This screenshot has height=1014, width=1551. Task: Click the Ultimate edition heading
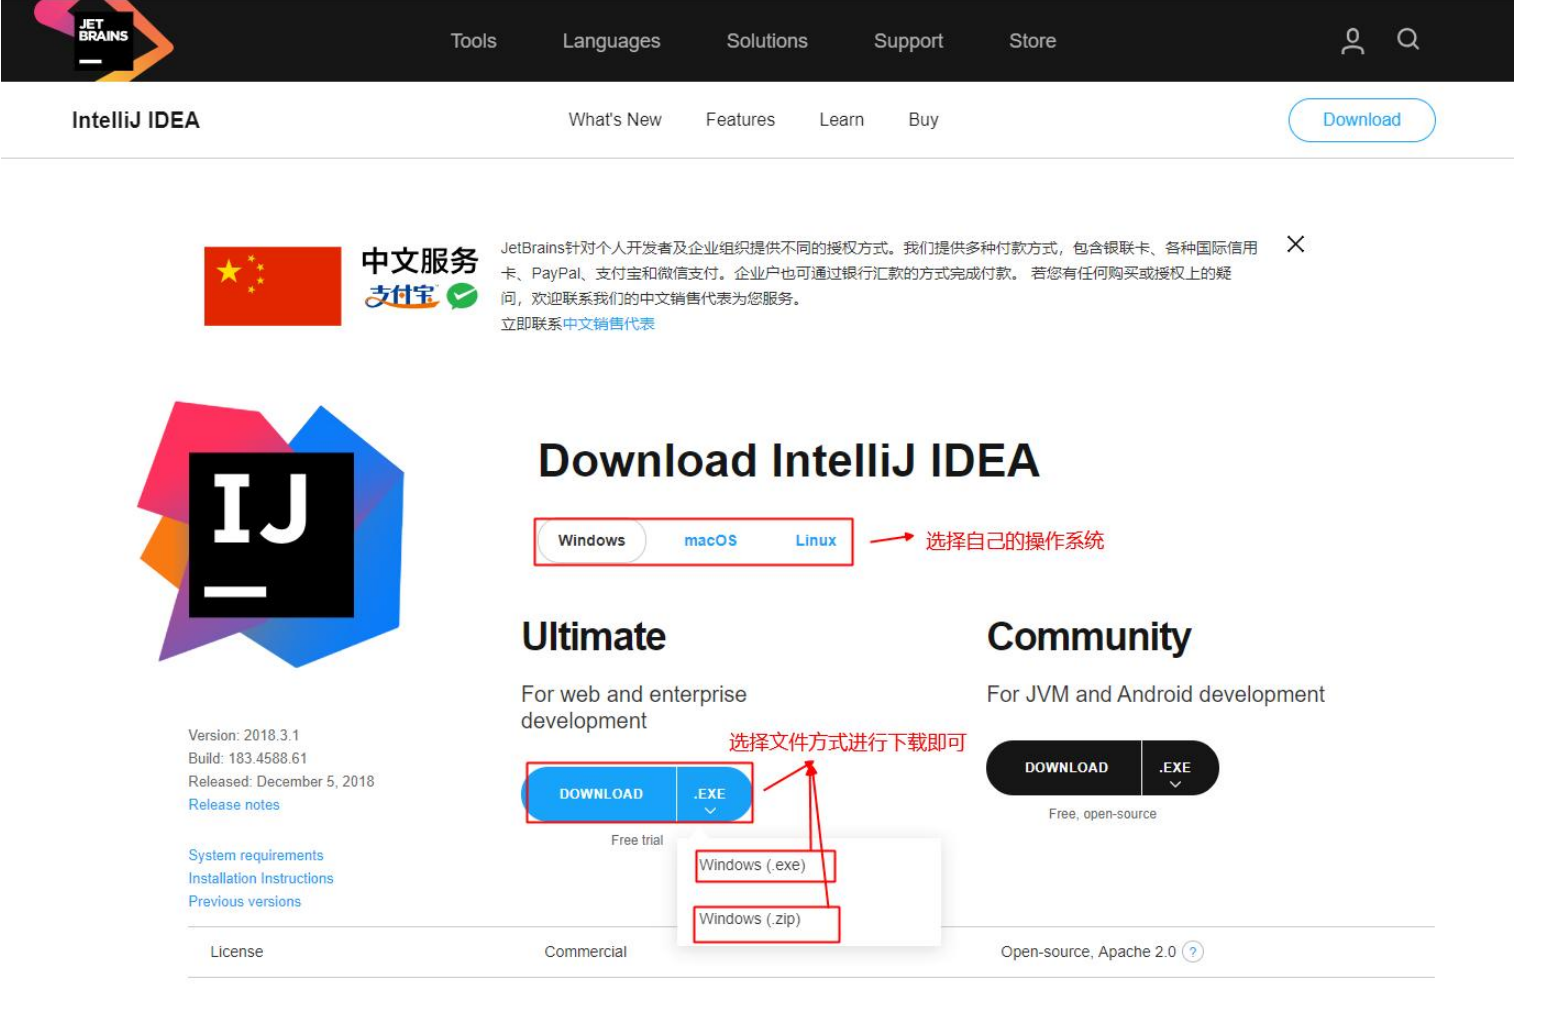594,637
